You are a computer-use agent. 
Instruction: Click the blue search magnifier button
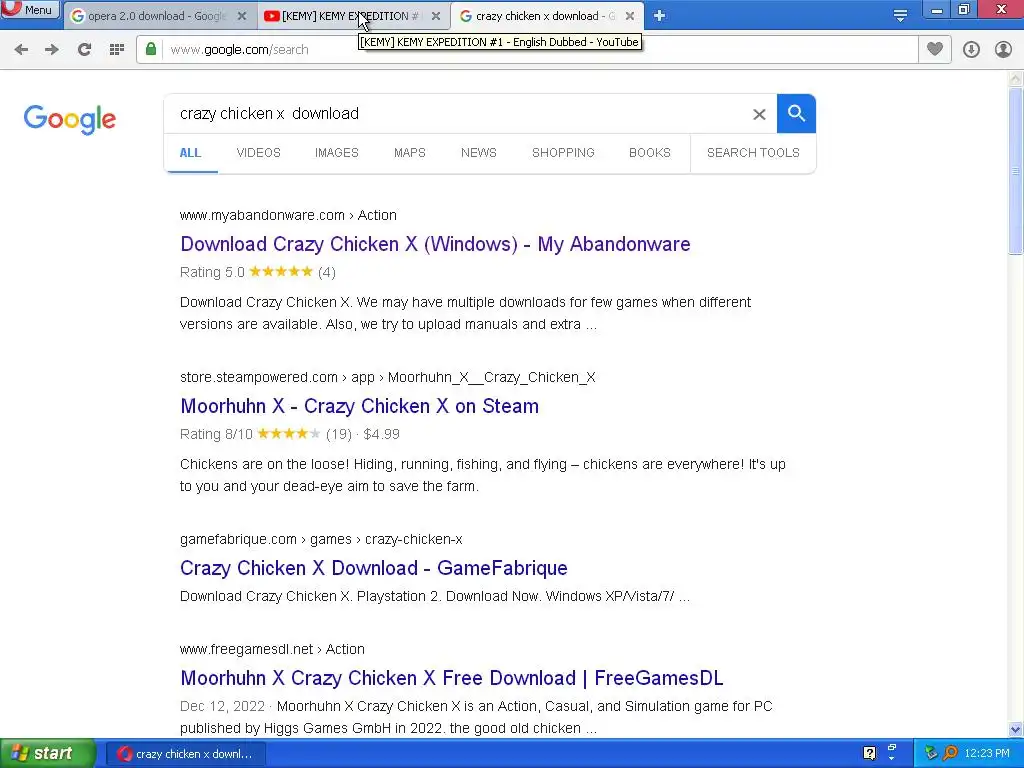pos(796,114)
